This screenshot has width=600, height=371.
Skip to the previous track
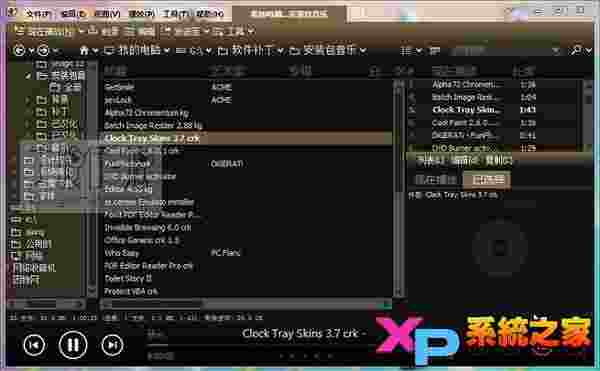coord(34,345)
